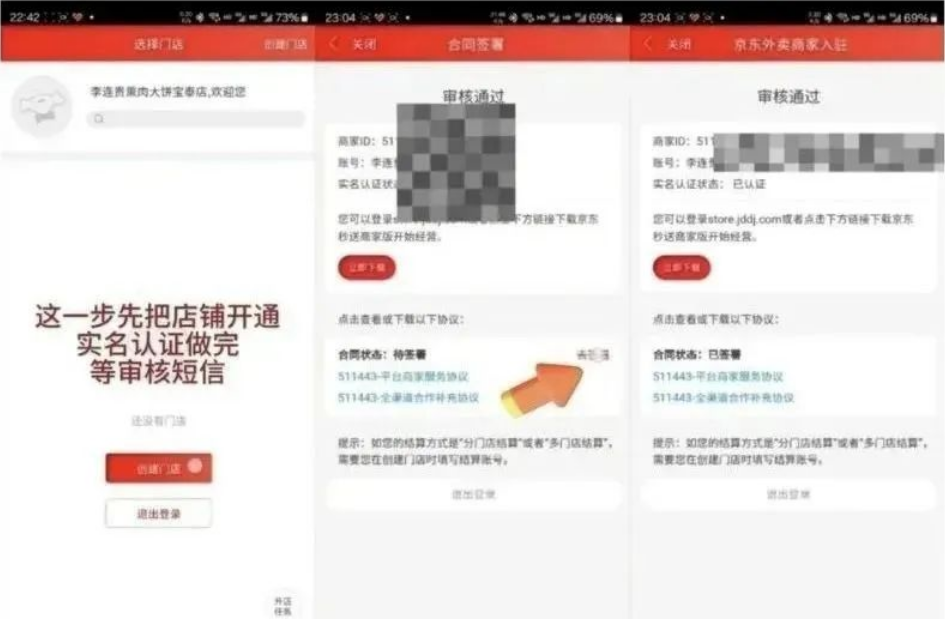Click the search magnifier icon in store search
945x619 pixels.
pyautogui.click(x=99, y=119)
